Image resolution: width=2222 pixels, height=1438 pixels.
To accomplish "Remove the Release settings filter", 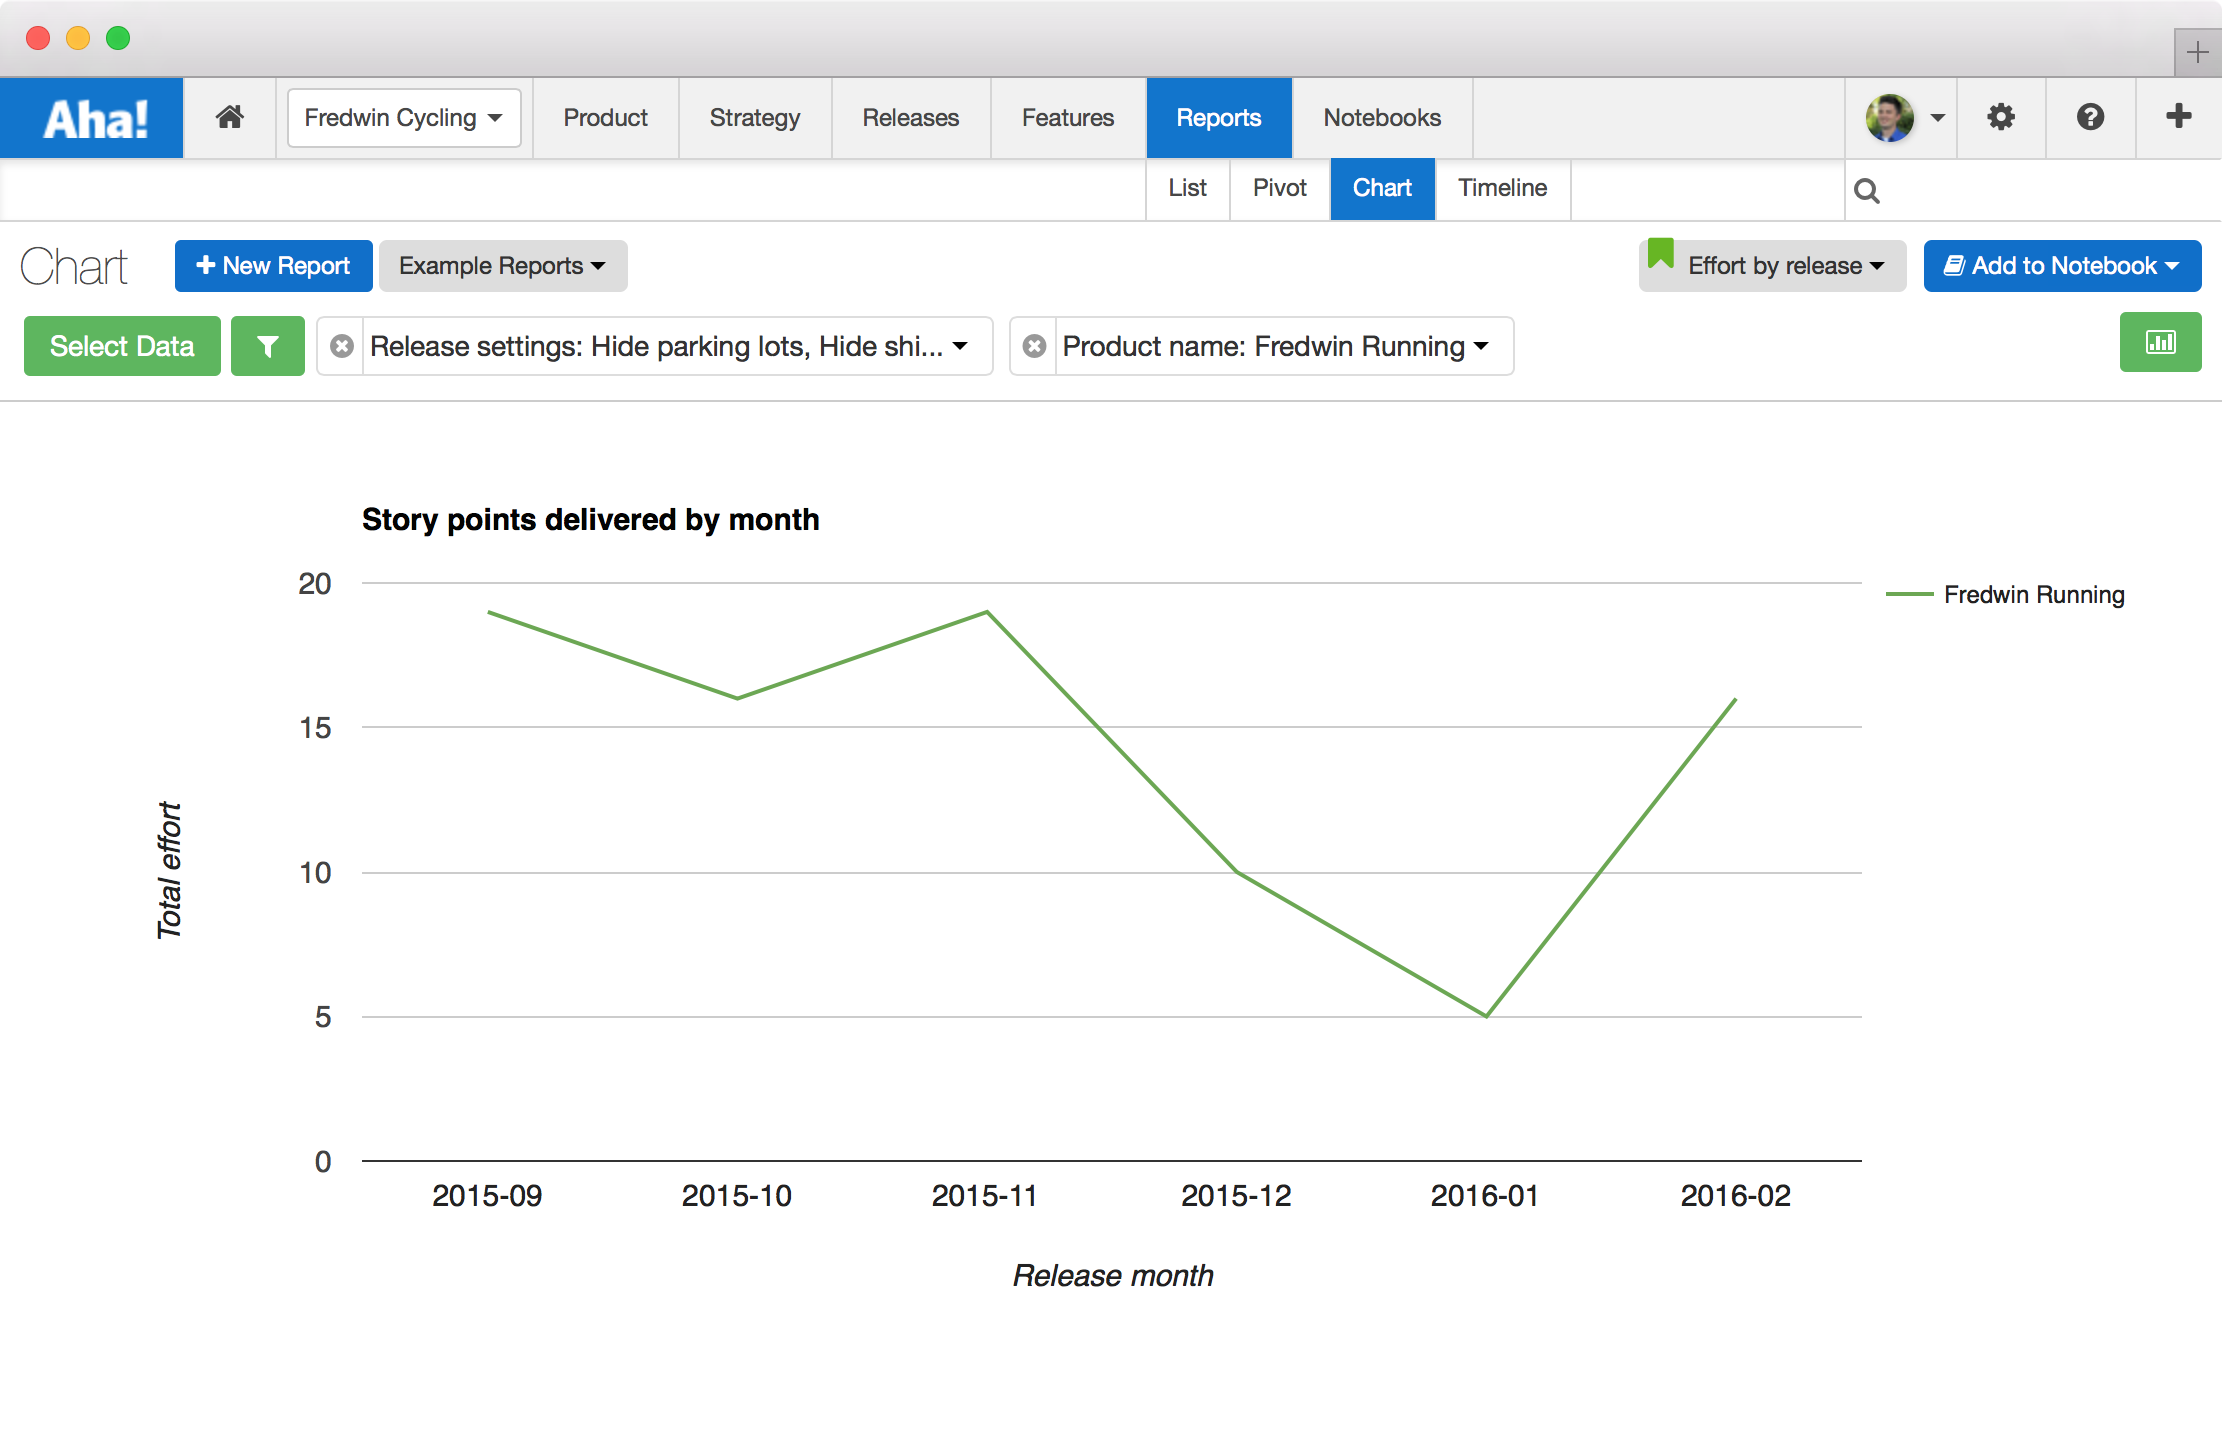I will 342,346.
